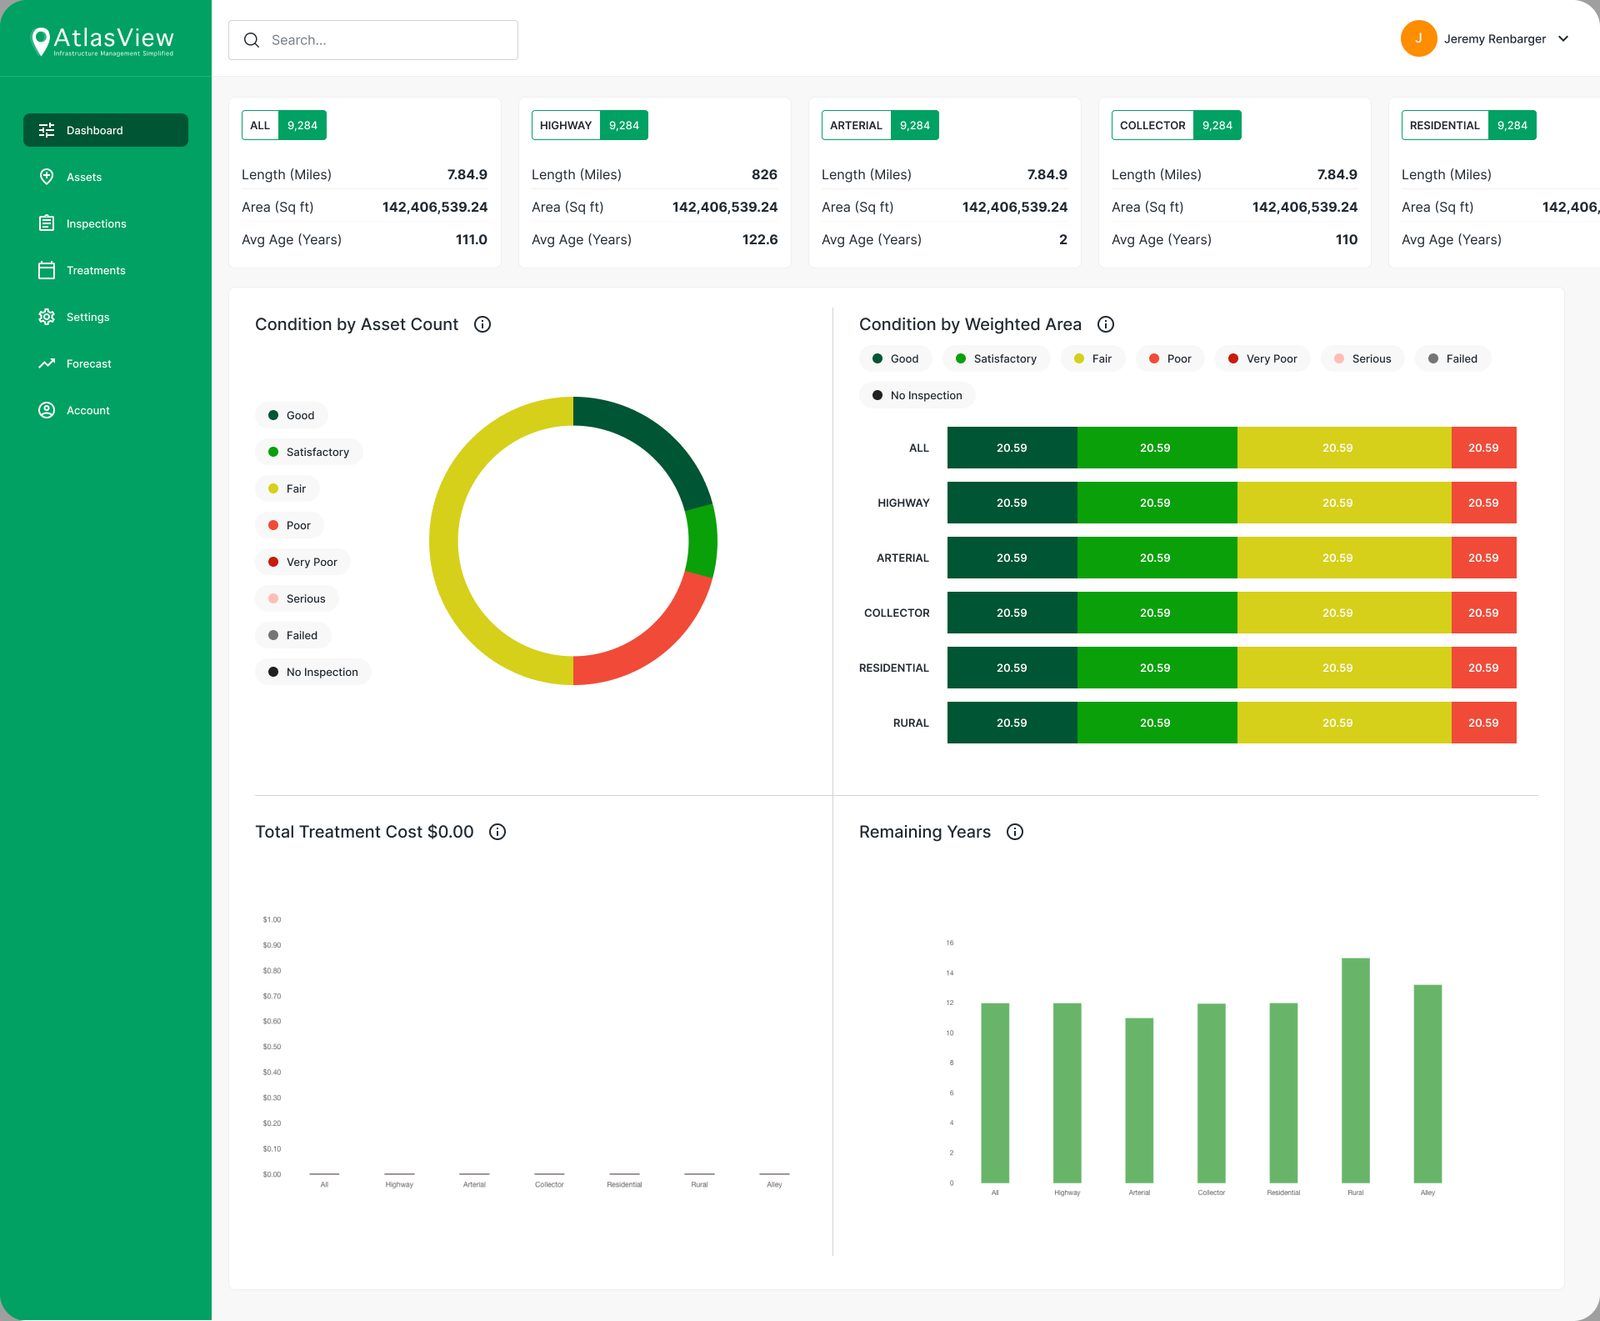Expand the Jeremy Renbarger user menu chevron
The width and height of the screenshot is (1600, 1321).
1563,39
